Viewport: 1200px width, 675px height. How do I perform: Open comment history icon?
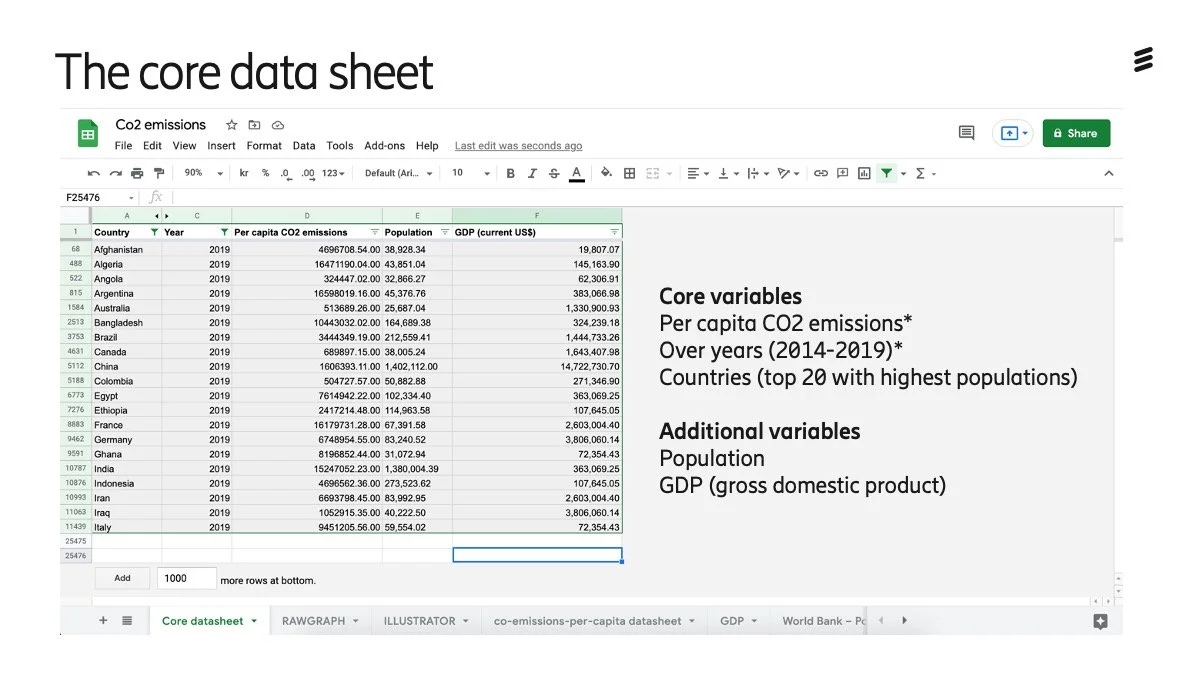[x=966, y=133]
